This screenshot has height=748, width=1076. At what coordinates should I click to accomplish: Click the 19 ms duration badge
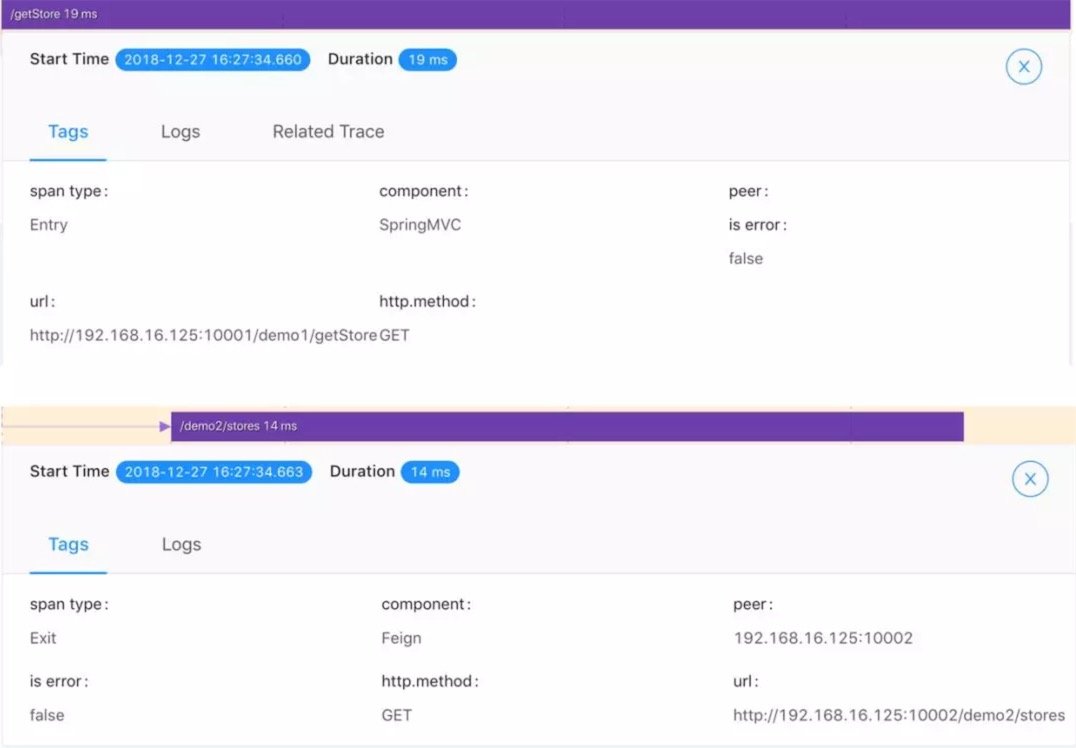click(427, 60)
